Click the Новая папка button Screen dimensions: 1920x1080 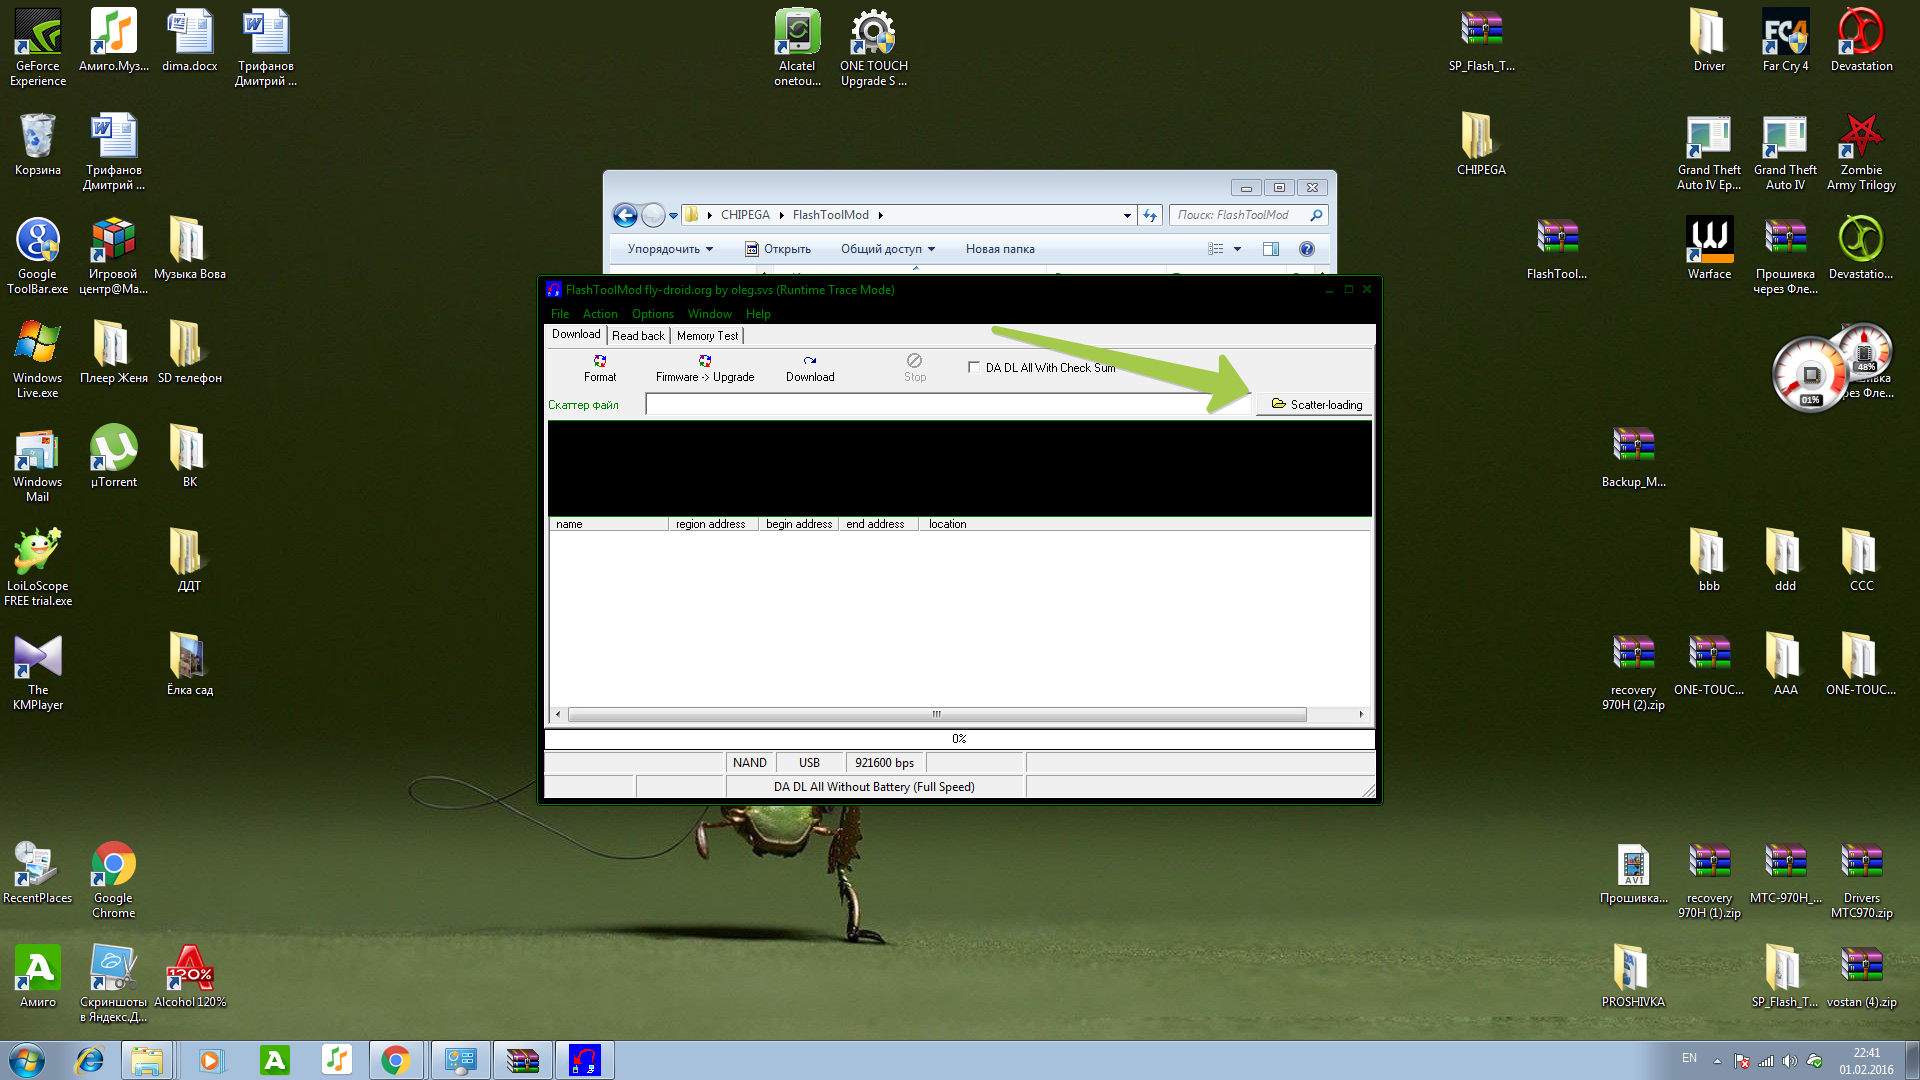1000,249
